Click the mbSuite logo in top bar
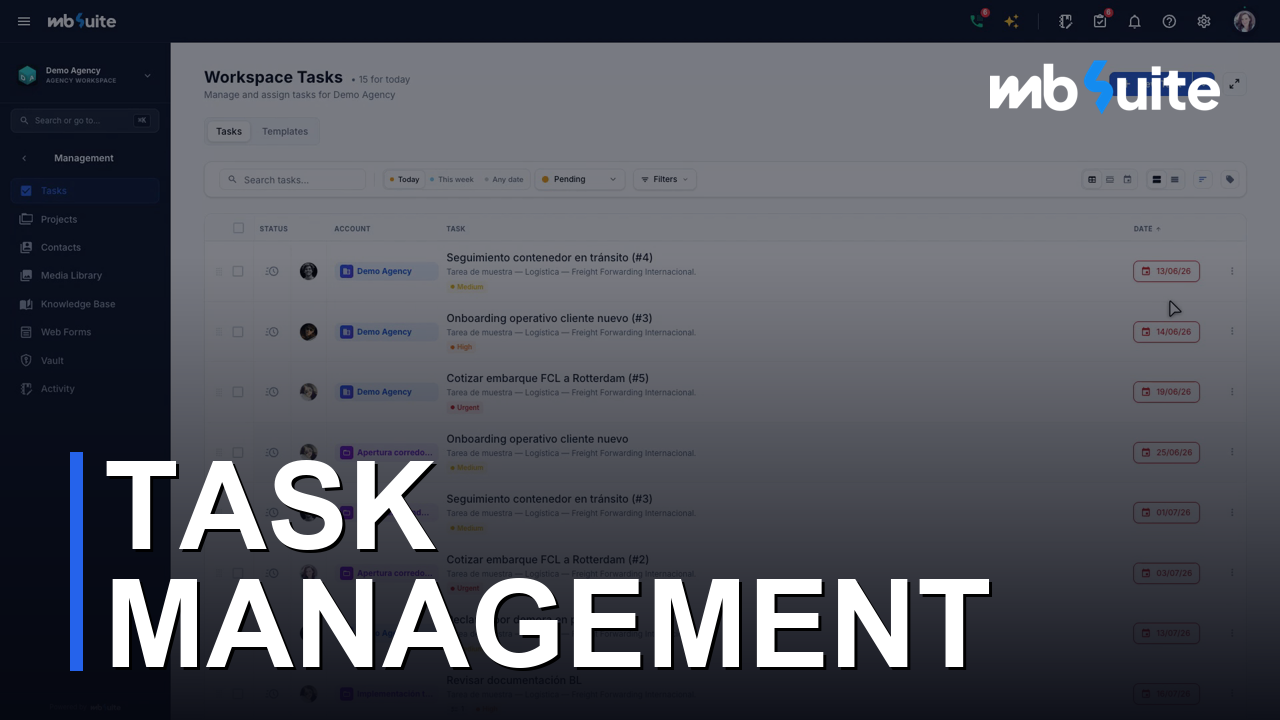 pos(82,21)
